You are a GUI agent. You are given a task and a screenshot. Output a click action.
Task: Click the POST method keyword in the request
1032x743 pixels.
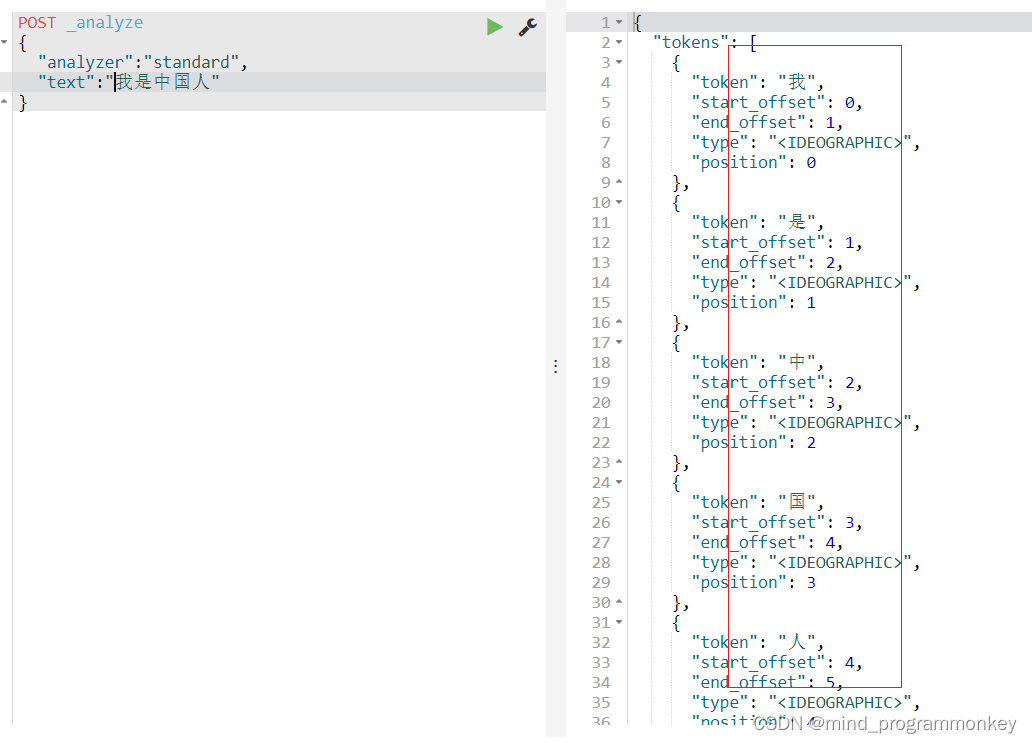[38, 22]
